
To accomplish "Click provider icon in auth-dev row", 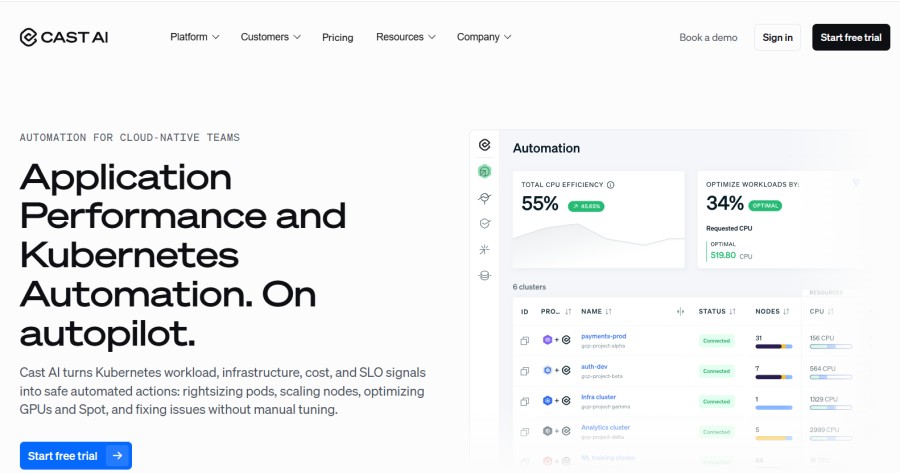I will tap(548, 370).
